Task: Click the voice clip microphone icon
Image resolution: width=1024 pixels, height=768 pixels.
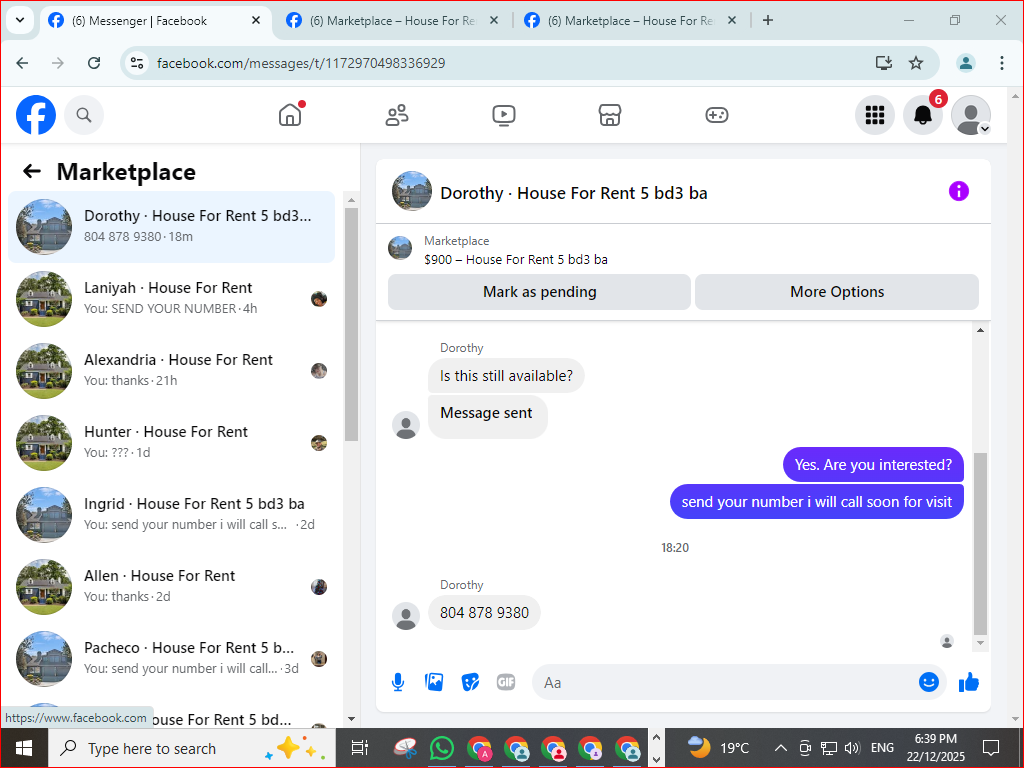Action: [x=398, y=682]
